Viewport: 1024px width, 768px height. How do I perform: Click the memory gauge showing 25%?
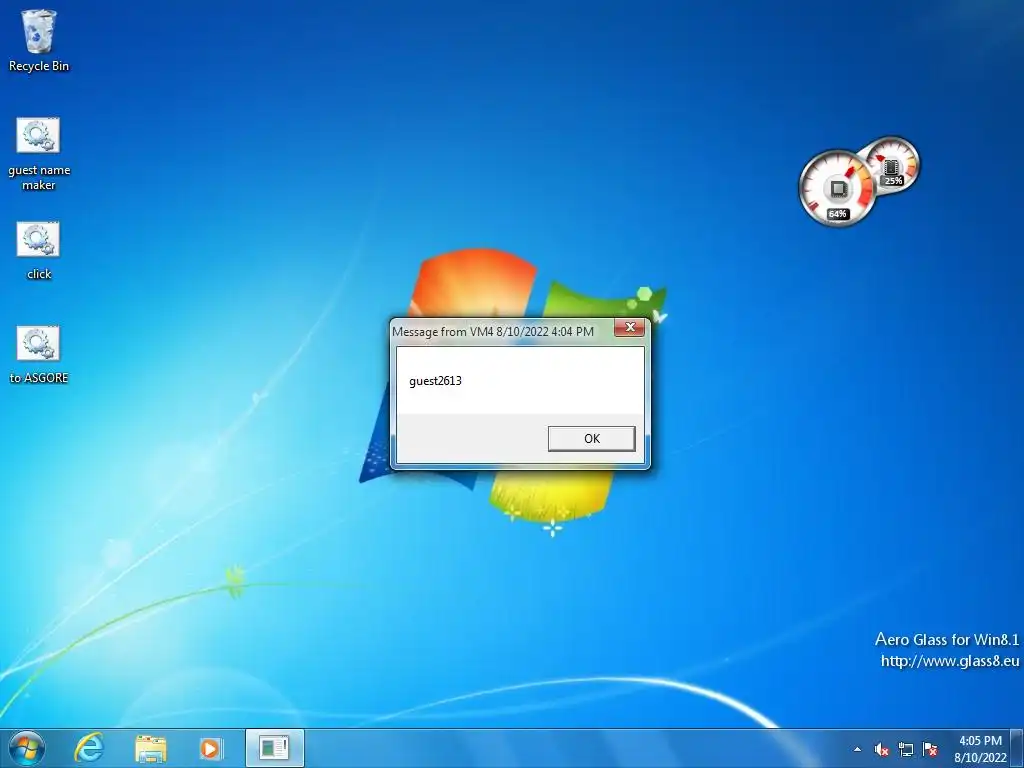(x=892, y=164)
